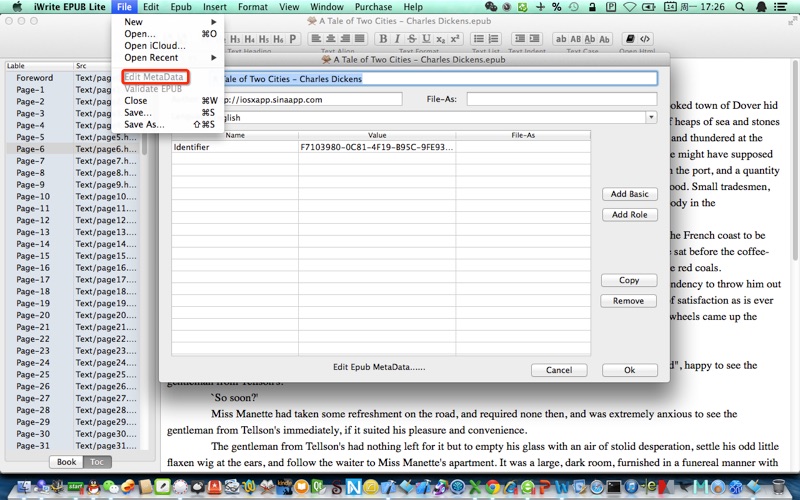Center-align text using toolbar icon
The width and height of the screenshot is (800, 500).
[x=331, y=39]
